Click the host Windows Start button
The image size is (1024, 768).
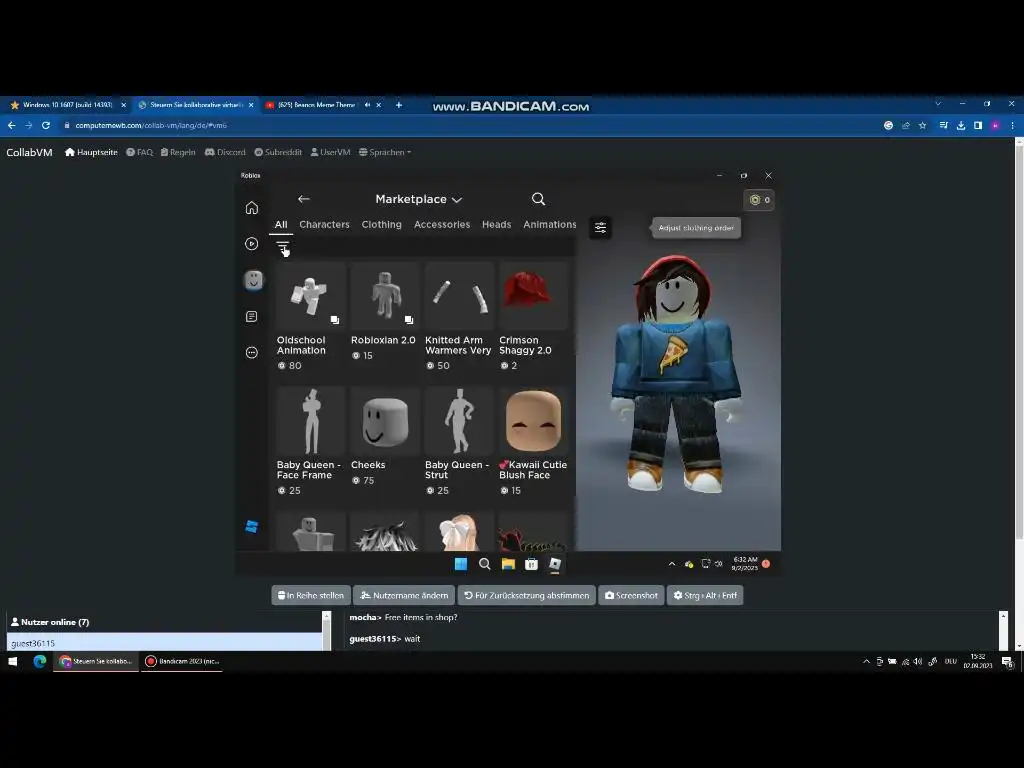(x=12, y=662)
